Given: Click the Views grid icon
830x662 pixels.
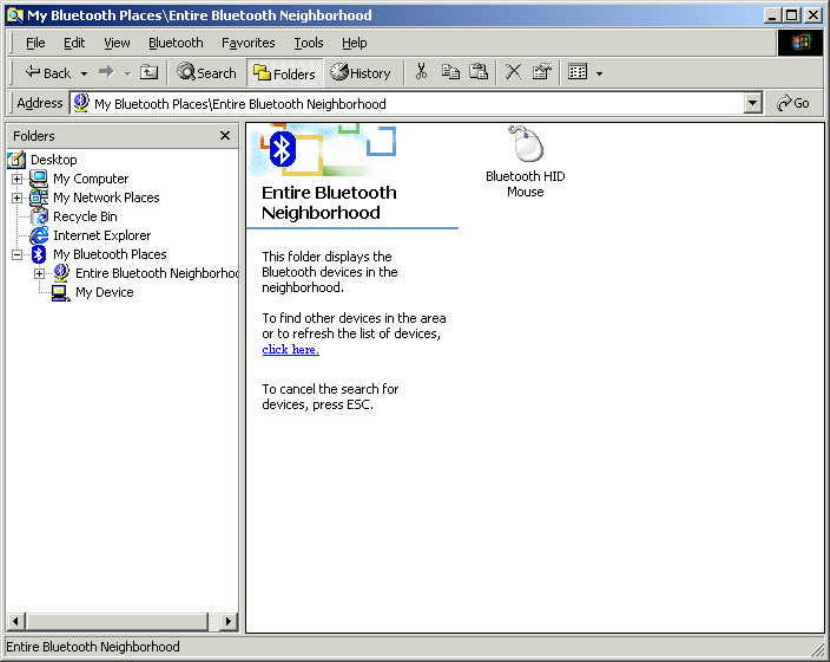Looking at the screenshot, I should click(578, 72).
